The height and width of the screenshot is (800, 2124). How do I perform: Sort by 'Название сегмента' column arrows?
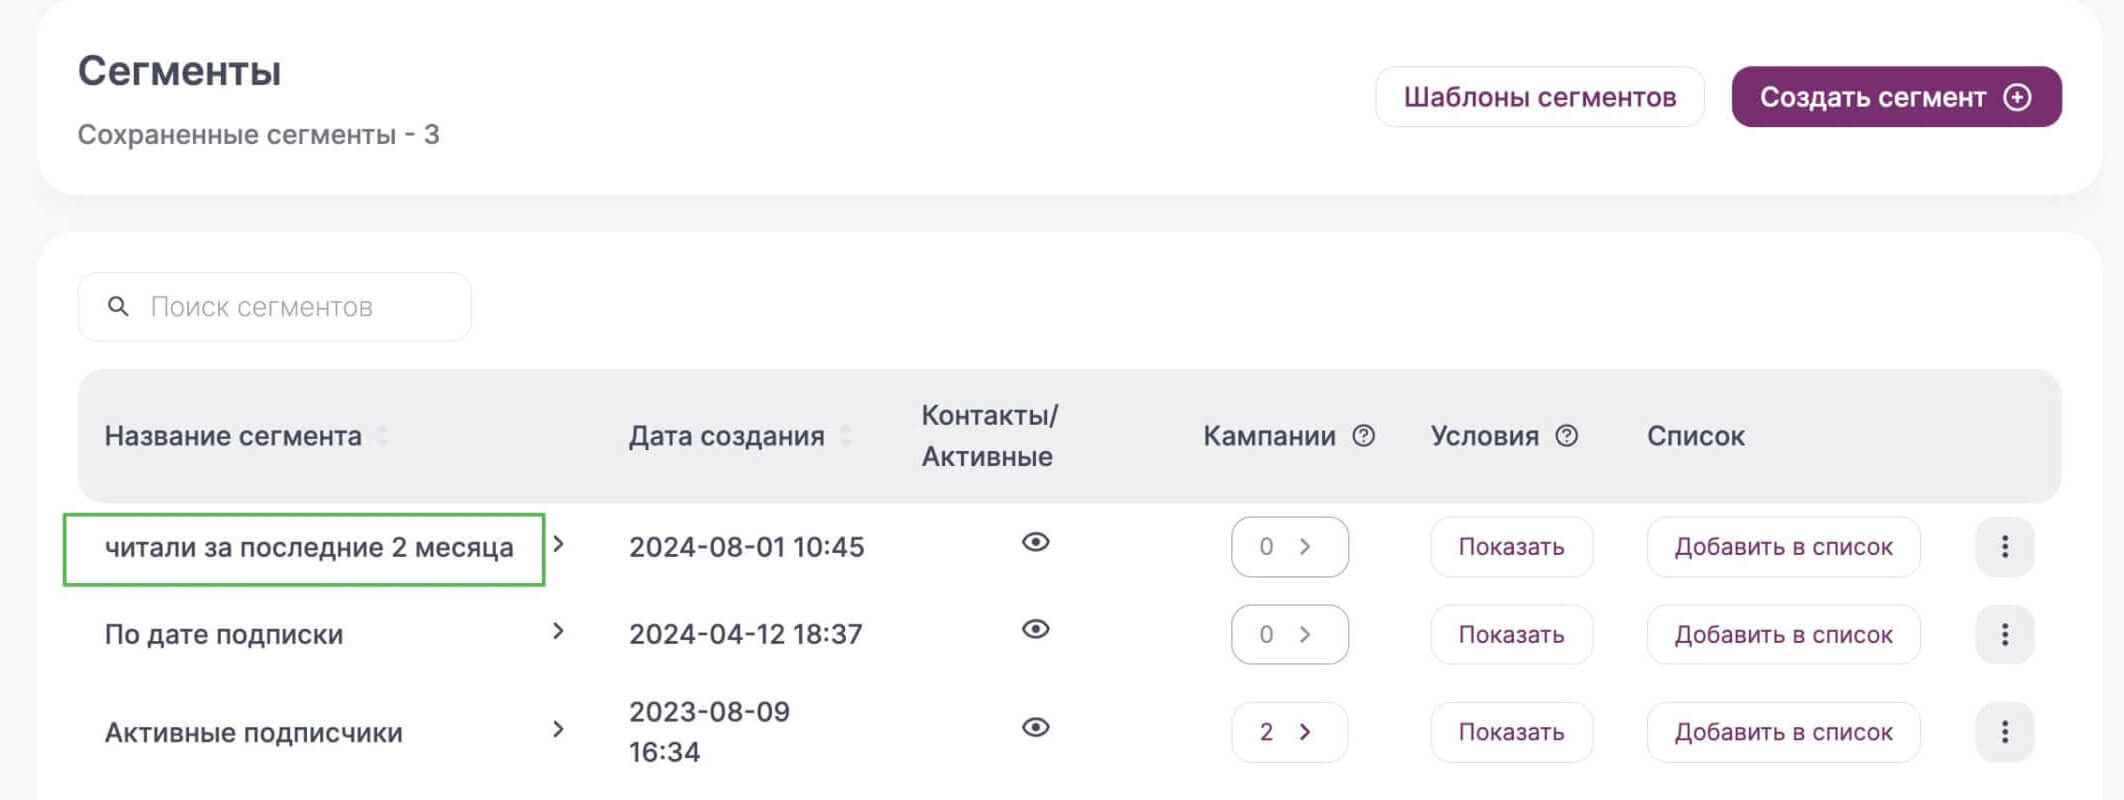382,436
